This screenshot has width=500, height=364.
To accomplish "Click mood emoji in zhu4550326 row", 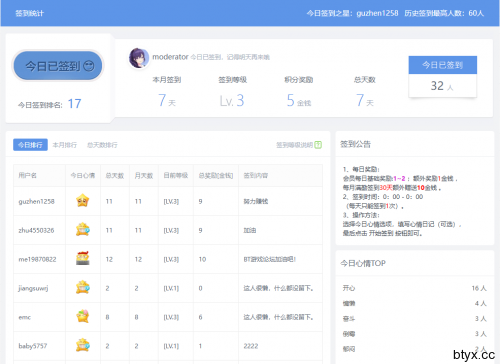I will [82, 230].
